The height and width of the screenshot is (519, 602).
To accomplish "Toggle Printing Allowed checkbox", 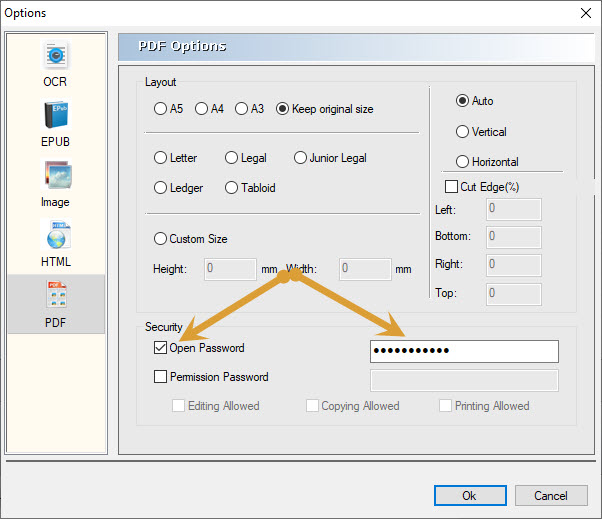I will point(445,406).
